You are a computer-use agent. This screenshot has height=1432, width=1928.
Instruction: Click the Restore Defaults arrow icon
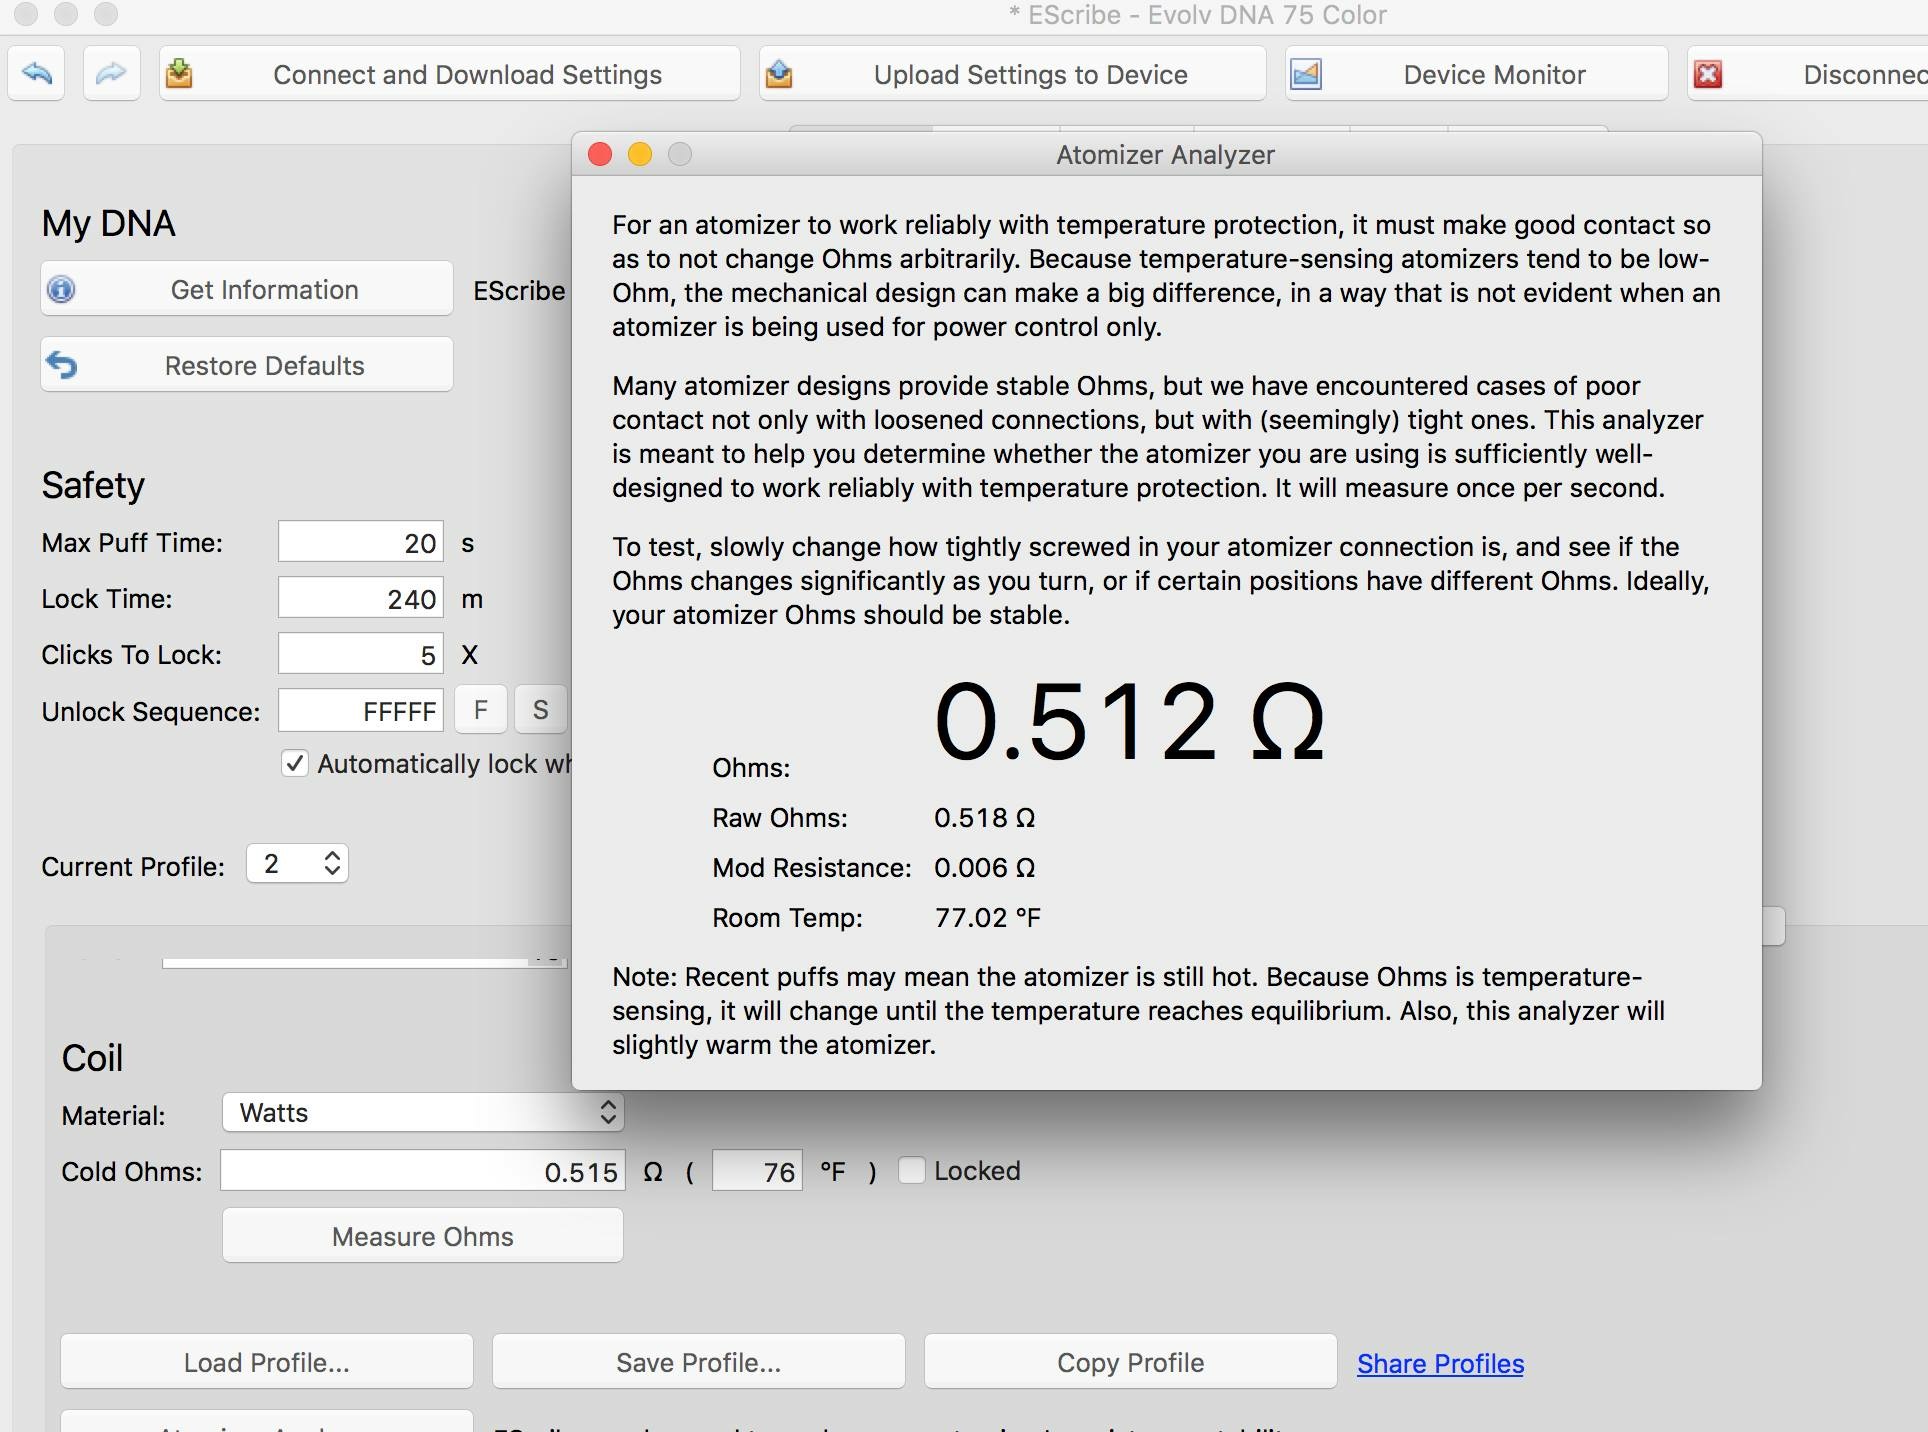62,366
